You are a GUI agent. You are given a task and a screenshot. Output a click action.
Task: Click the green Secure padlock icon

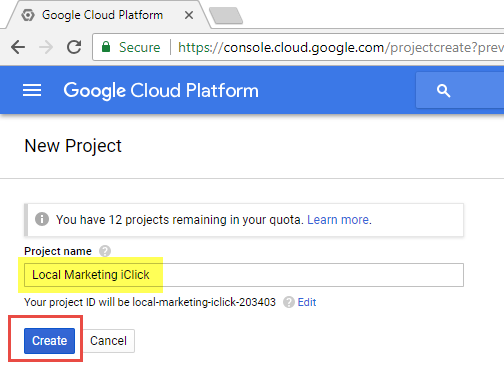[x=106, y=47]
